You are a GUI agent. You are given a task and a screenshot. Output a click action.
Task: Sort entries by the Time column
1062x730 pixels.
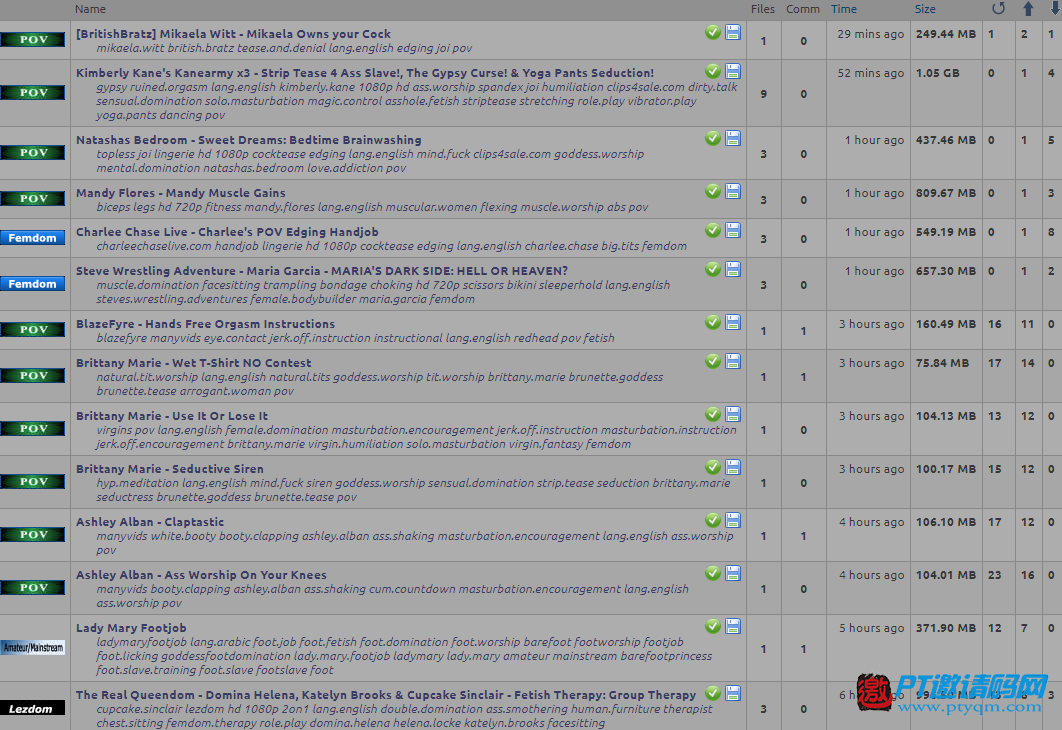pyautogui.click(x=844, y=9)
